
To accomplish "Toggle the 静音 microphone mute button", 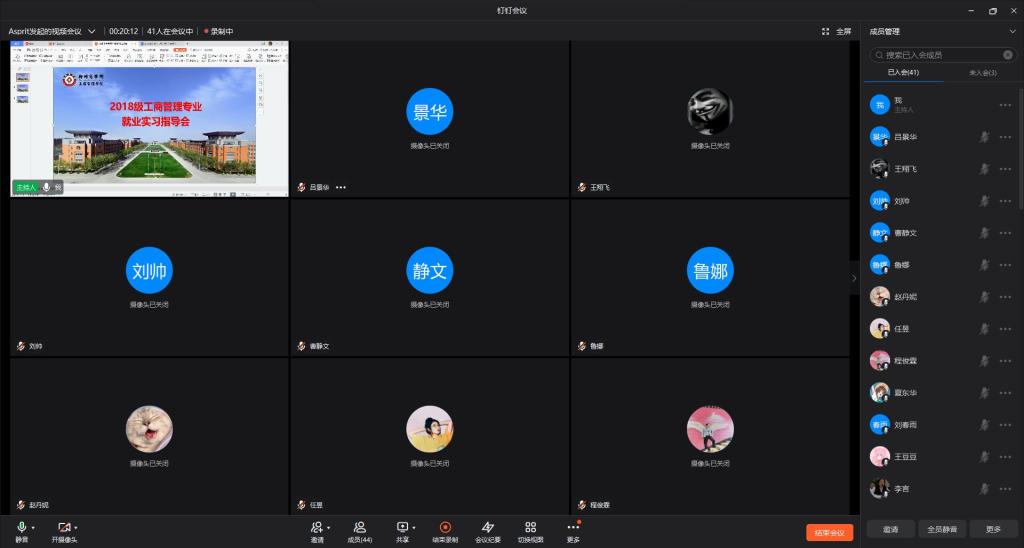I will pos(21,527).
